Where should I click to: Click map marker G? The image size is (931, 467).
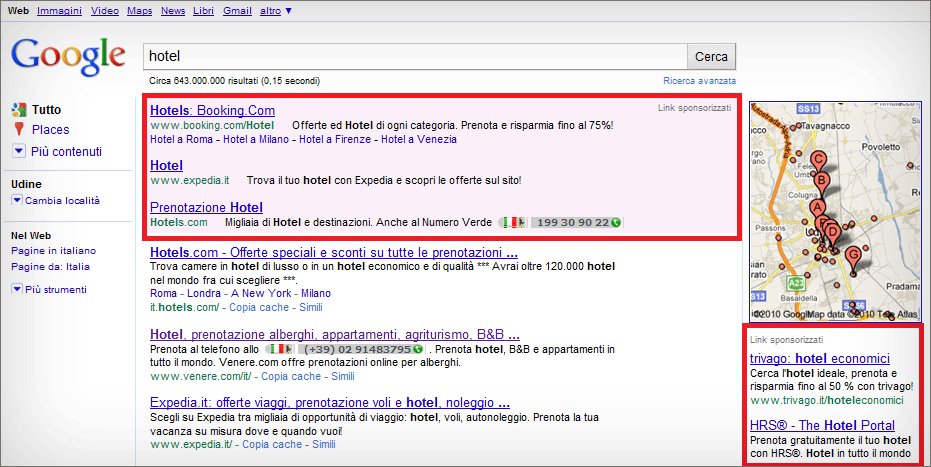[853, 258]
